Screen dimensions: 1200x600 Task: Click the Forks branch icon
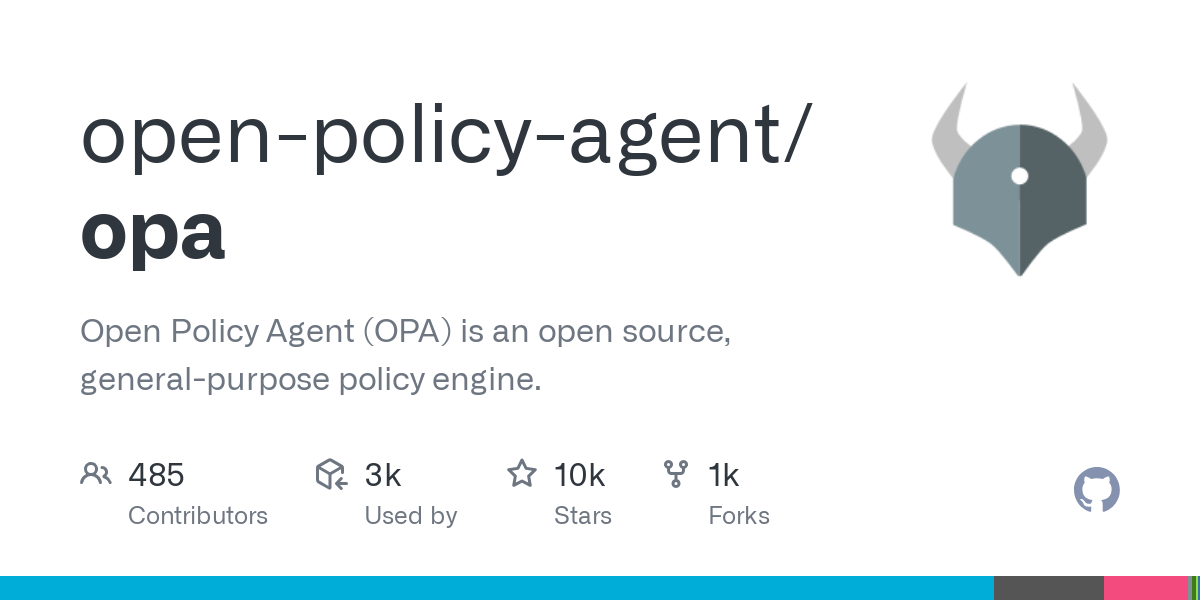(x=676, y=474)
